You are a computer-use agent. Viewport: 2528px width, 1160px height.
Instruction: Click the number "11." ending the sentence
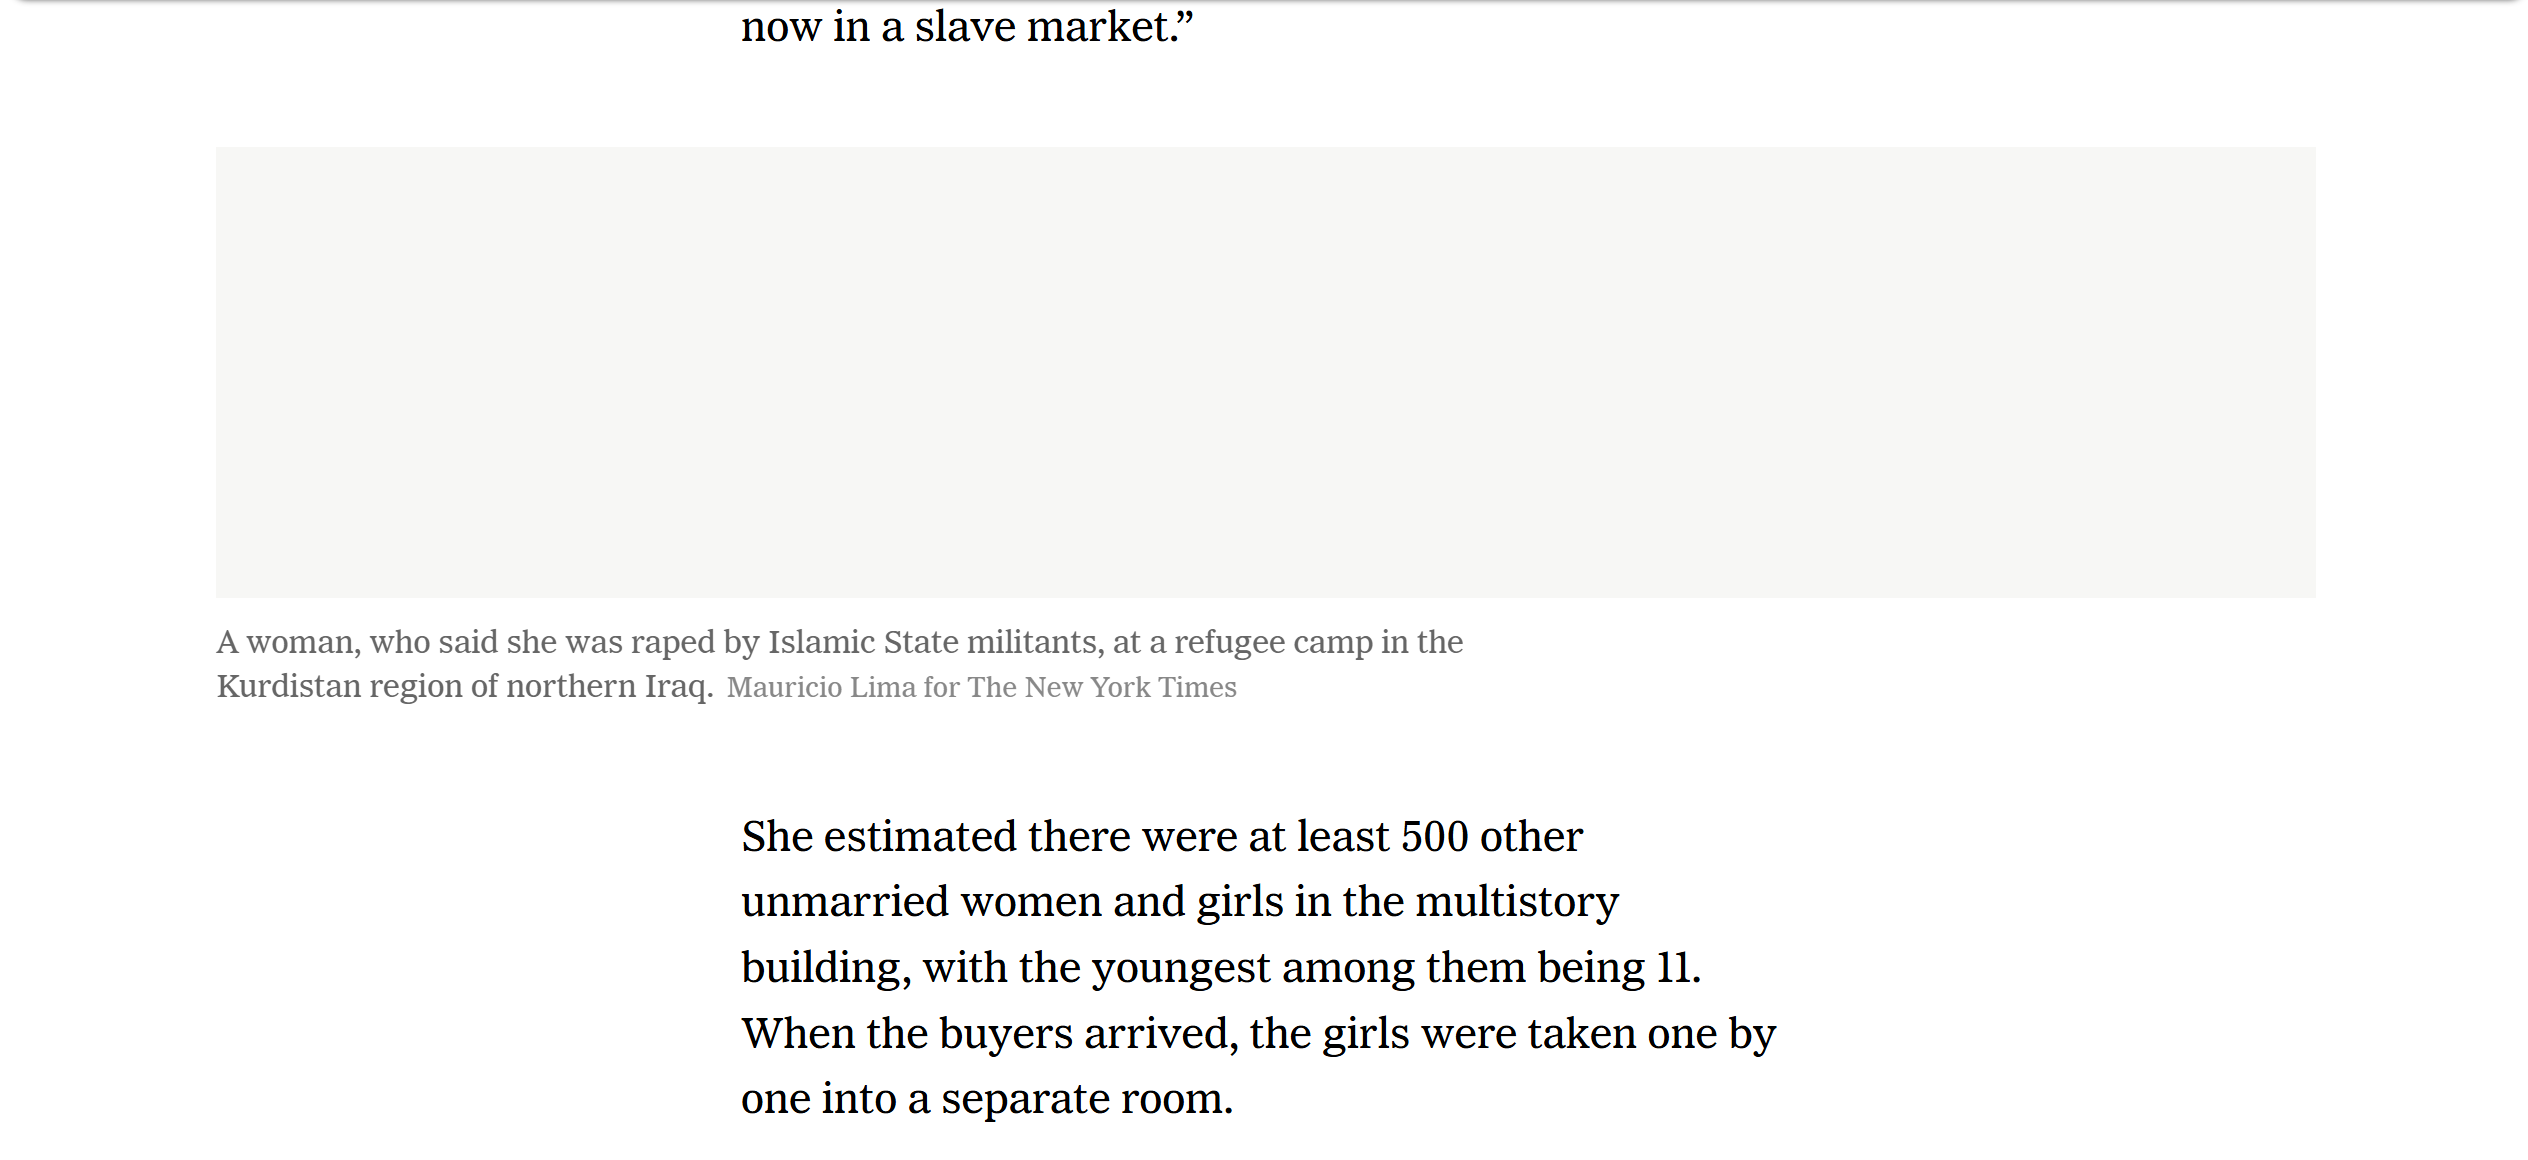[1678, 968]
